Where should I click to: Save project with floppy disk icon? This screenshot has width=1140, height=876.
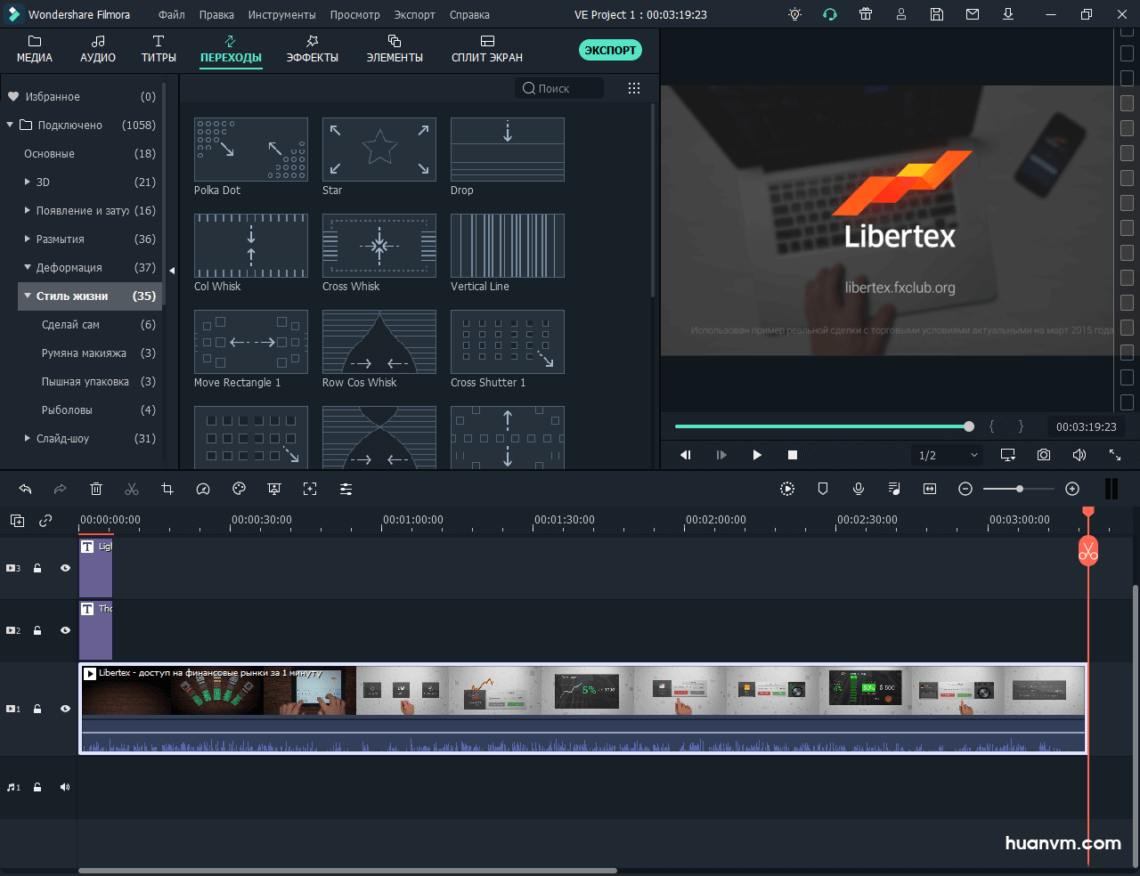point(936,15)
